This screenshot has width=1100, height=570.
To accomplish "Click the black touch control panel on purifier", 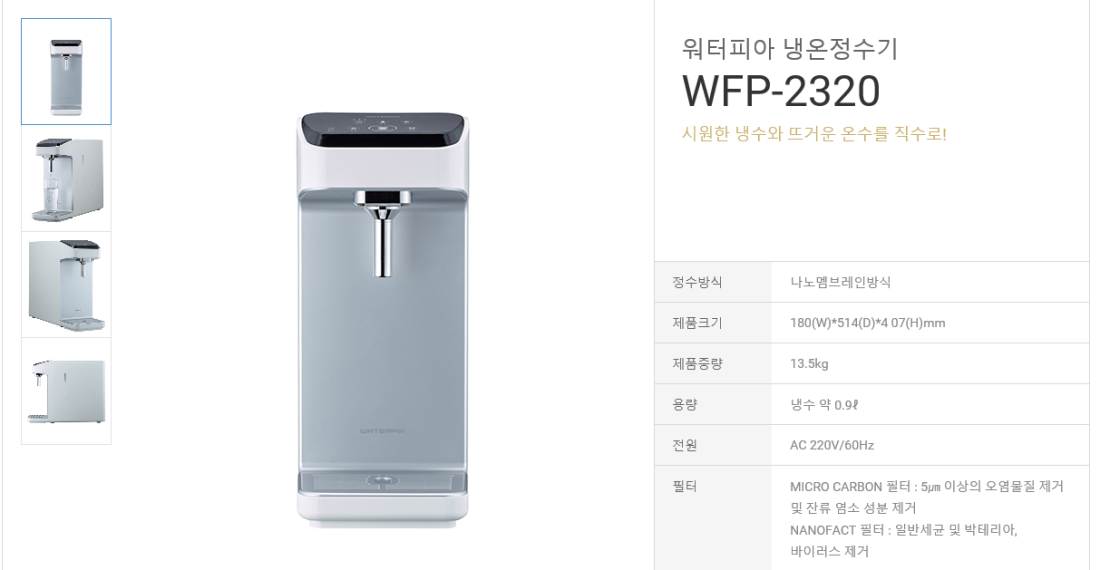I will [x=382, y=130].
